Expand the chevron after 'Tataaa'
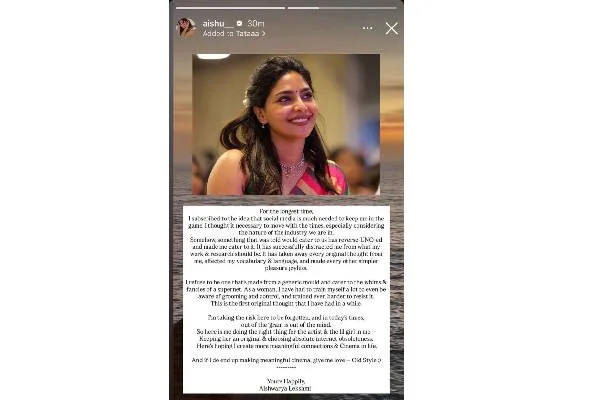This screenshot has height=400, width=600. (x=263, y=34)
